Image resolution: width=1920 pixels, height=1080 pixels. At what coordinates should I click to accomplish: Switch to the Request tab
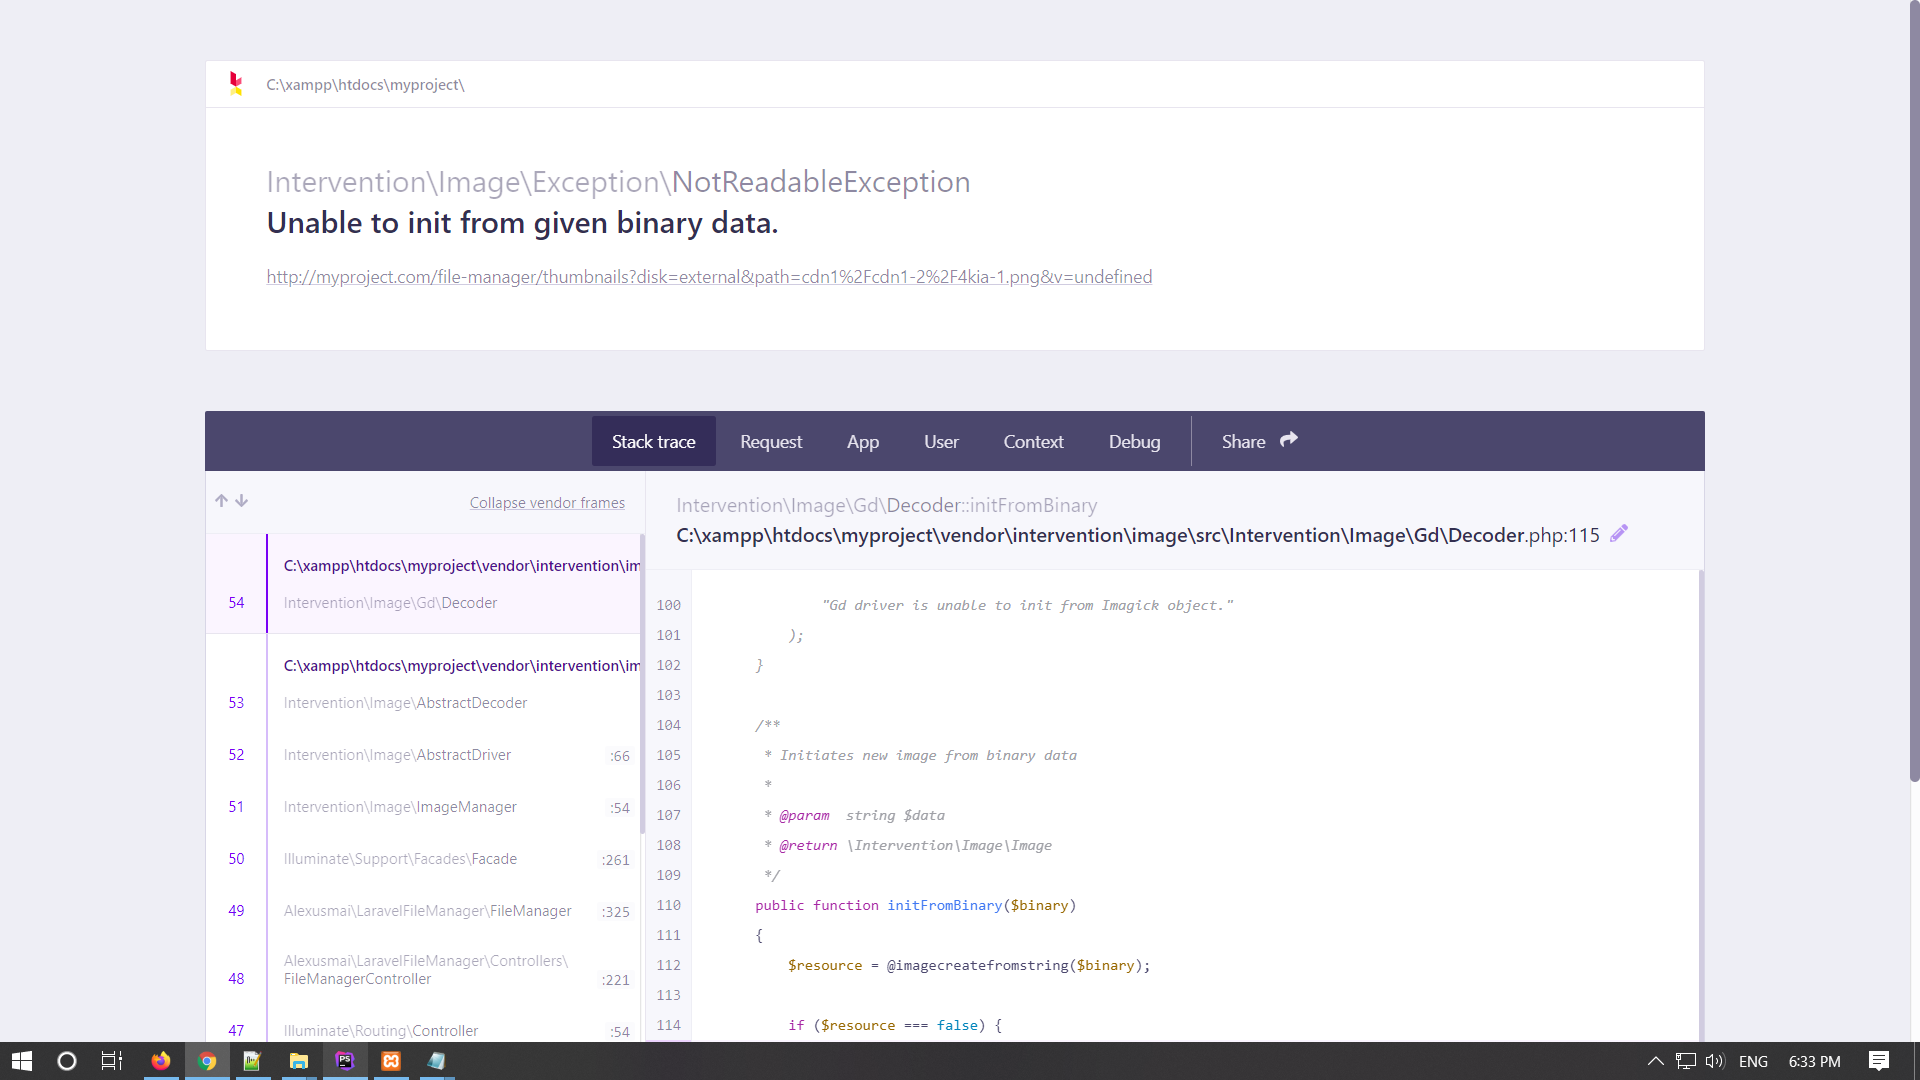click(x=770, y=441)
